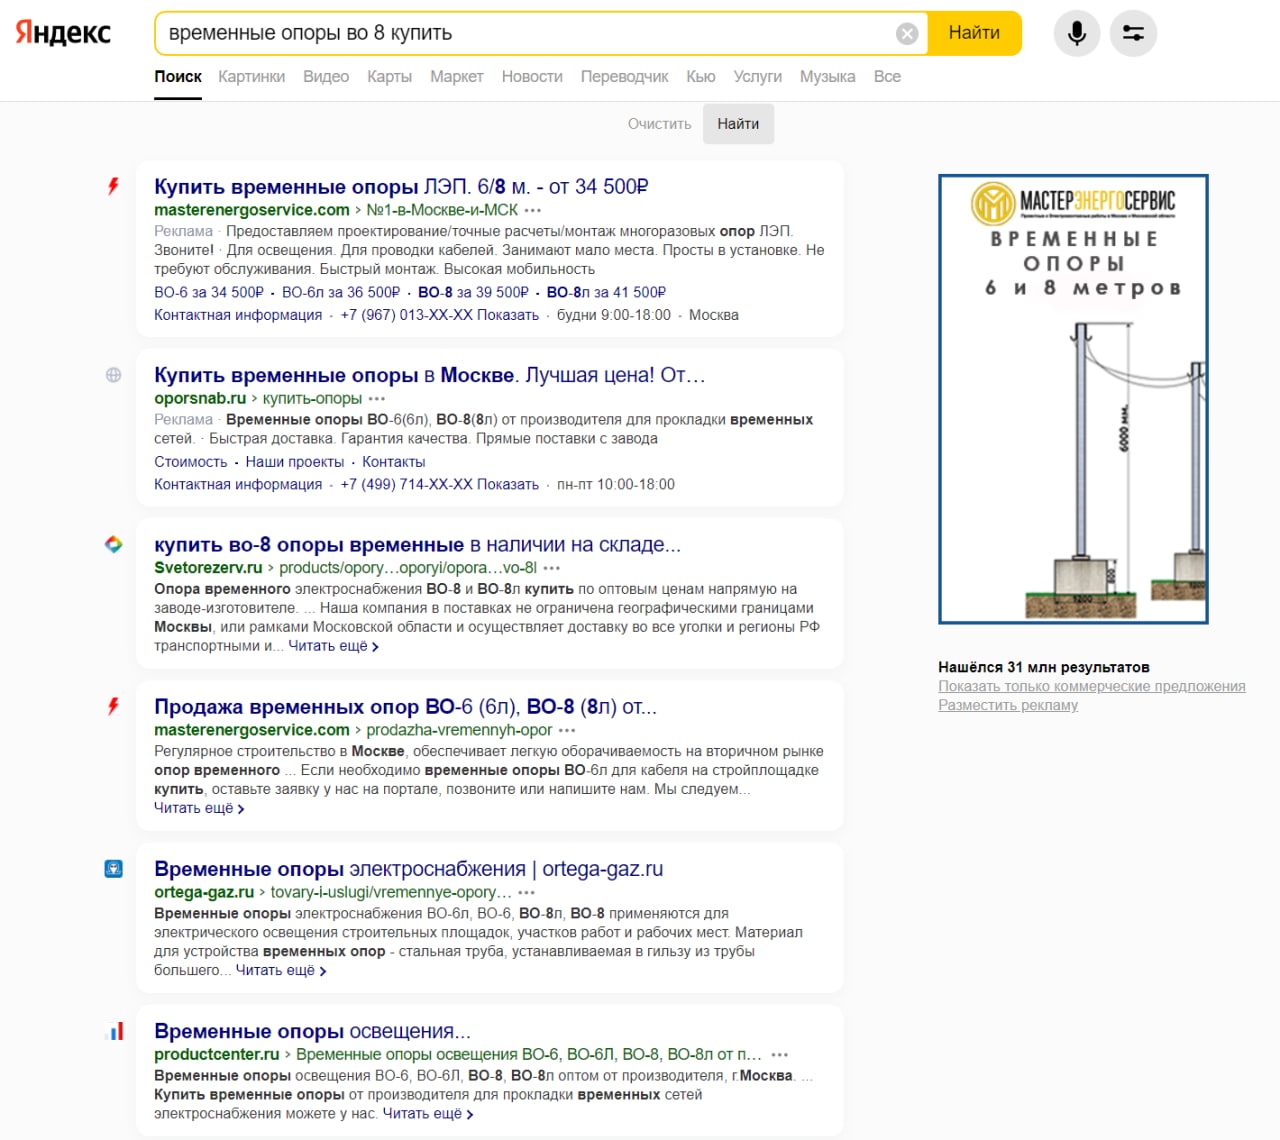Screen dimensions: 1280x1140
Task: Open more options dots for Svetorezerv.ru result
Action: (552, 568)
